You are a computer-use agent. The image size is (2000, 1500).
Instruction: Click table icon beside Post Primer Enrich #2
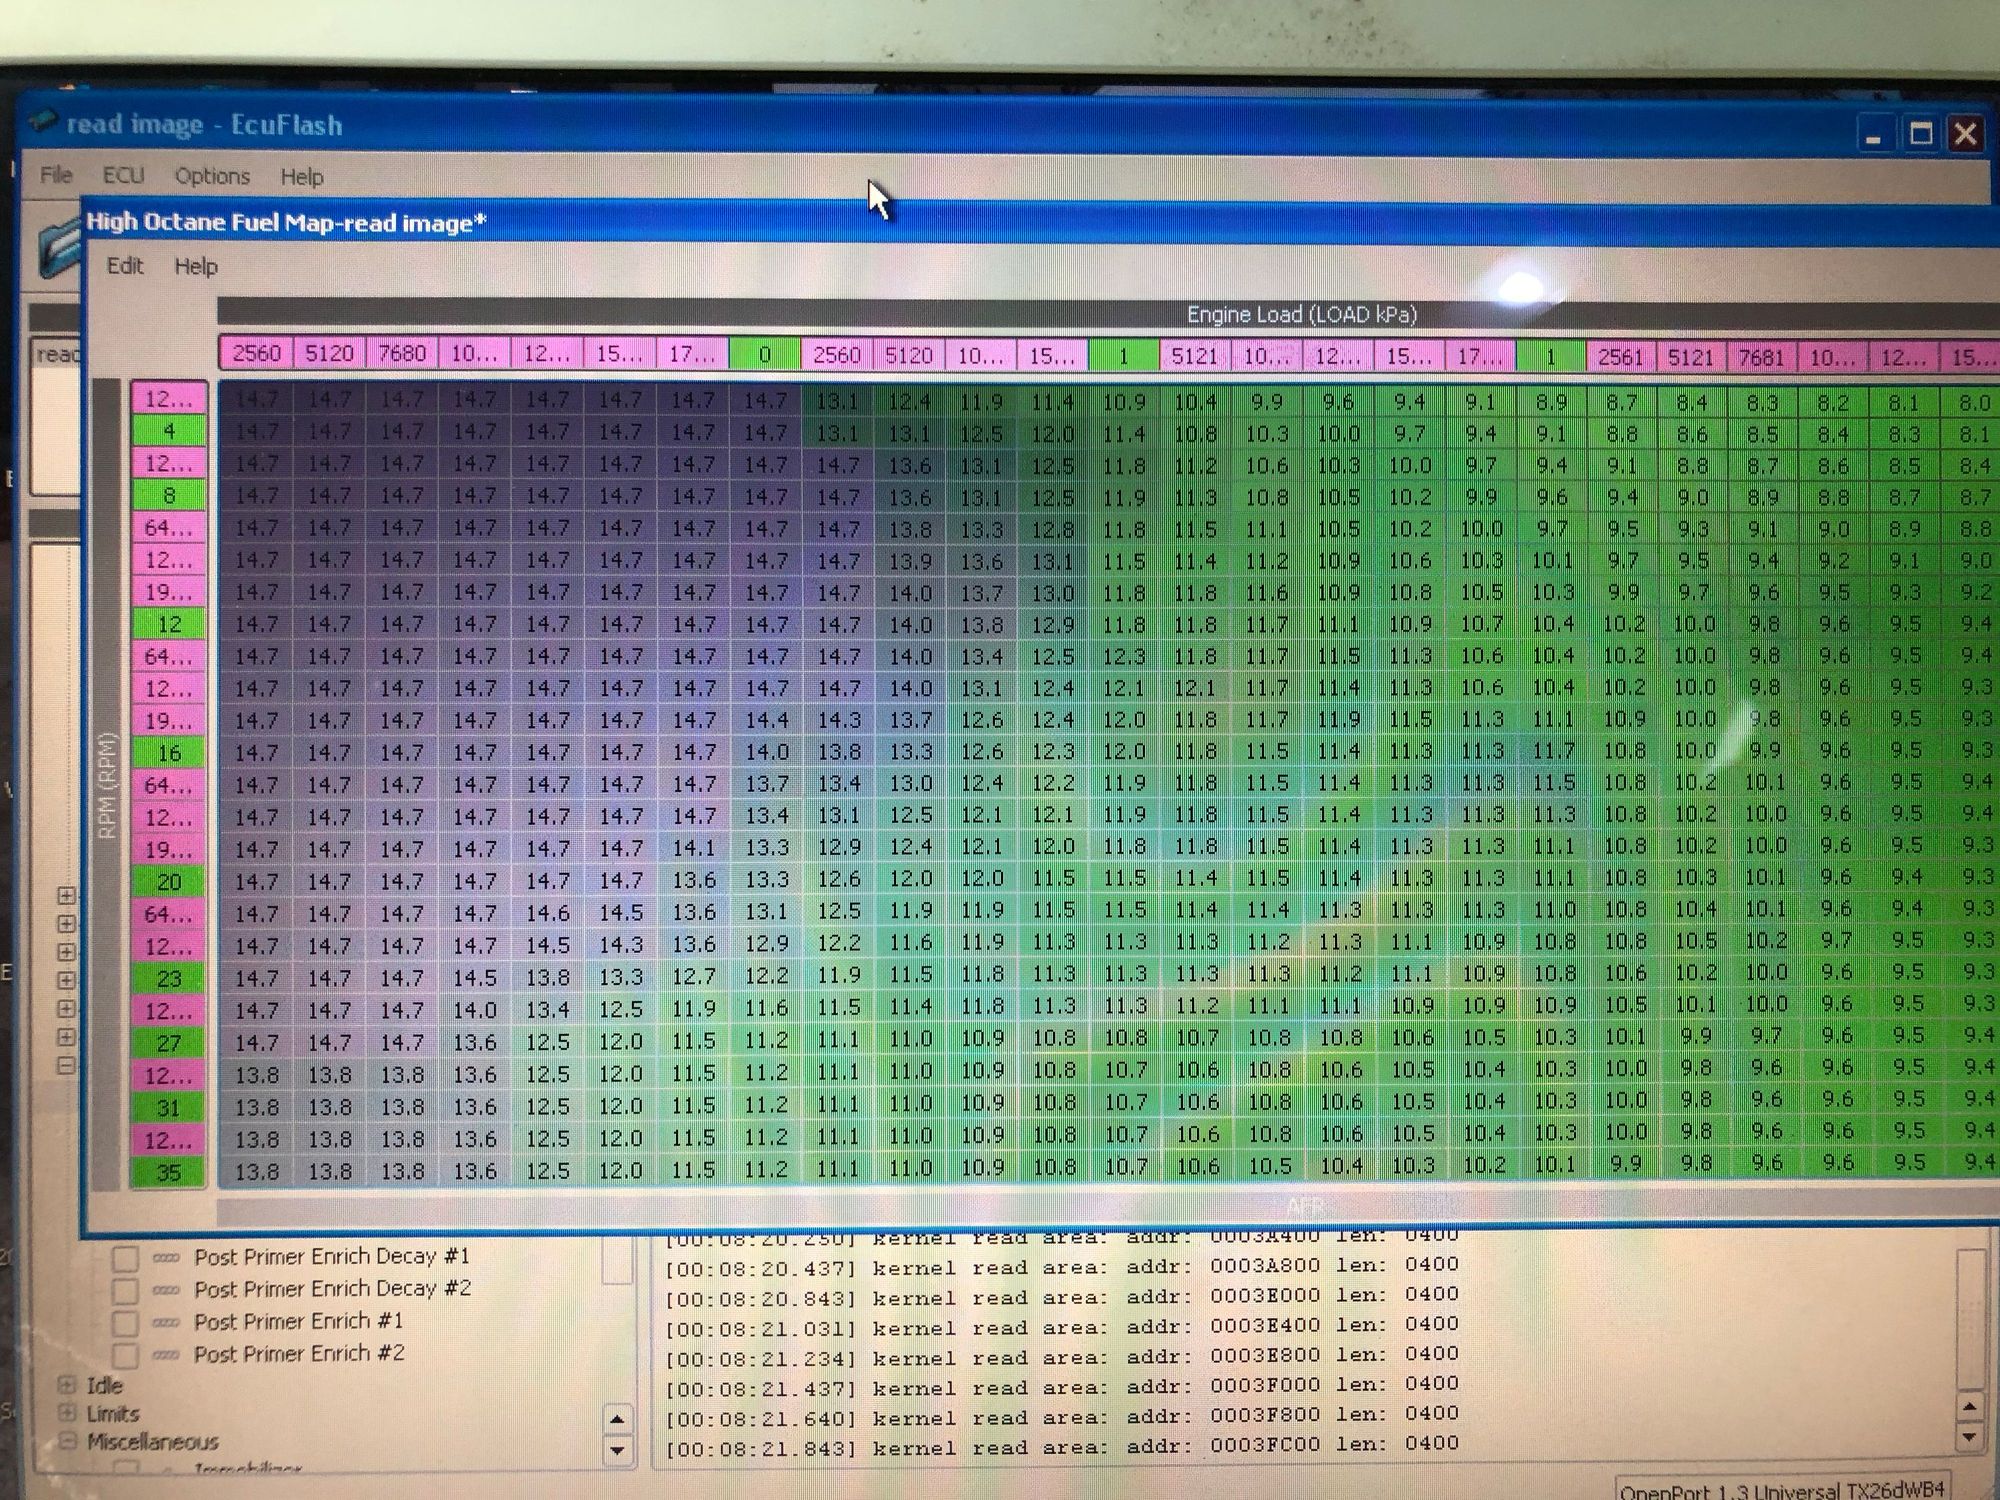point(166,1355)
